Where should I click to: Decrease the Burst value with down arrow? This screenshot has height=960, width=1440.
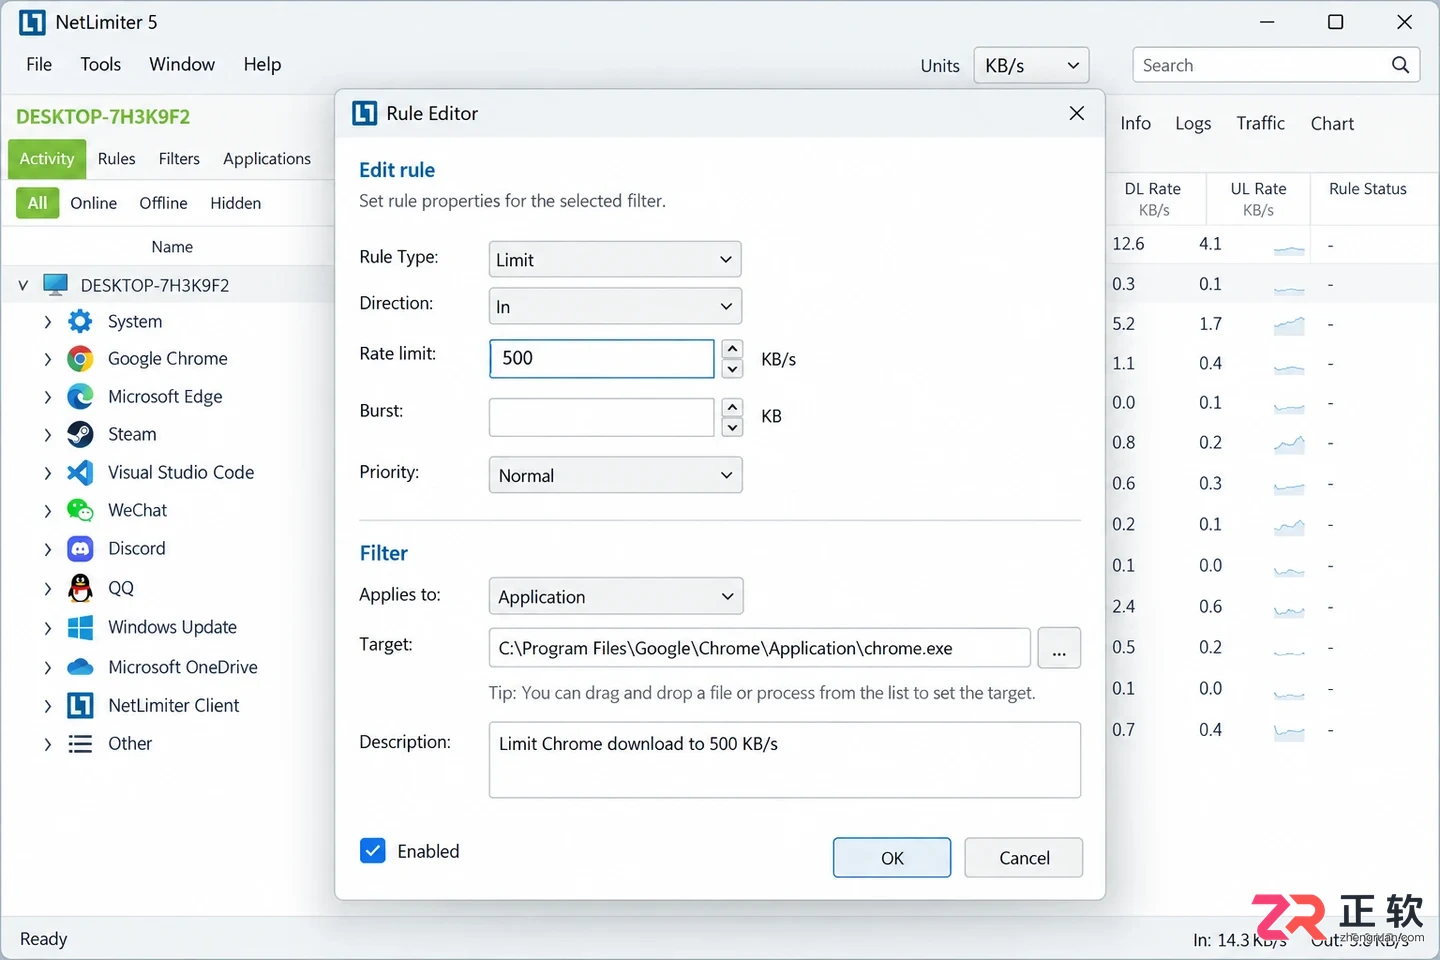coord(732,427)
